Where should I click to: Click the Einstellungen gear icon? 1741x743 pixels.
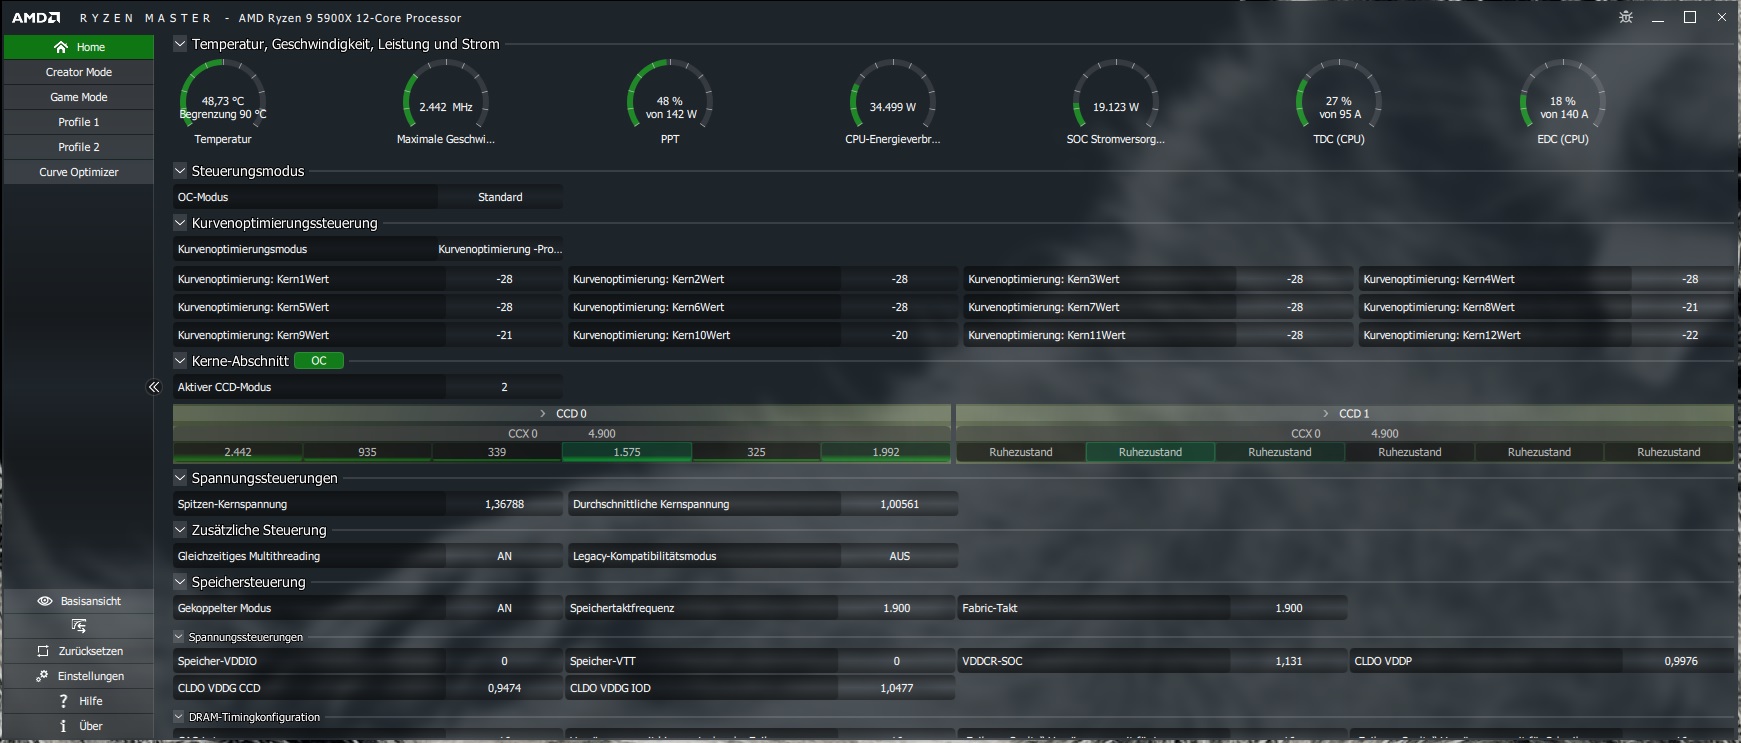tap(42, 676)
